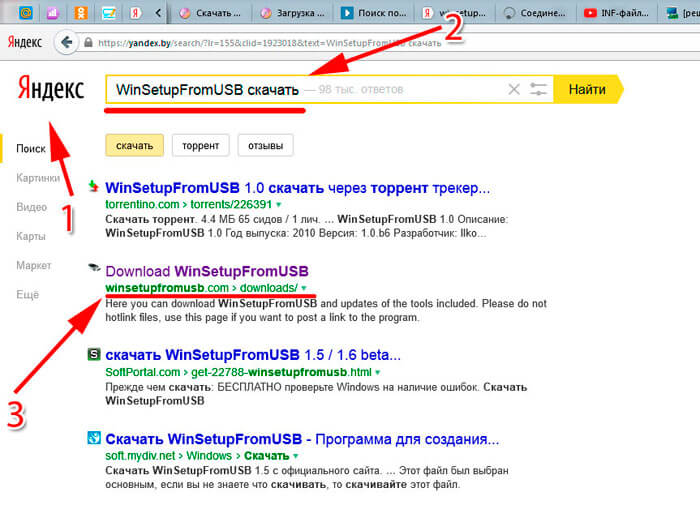Click the tab strip left scroll chevron
The height and width of the screenshot is (505, 700).
(x=158, y=13)
